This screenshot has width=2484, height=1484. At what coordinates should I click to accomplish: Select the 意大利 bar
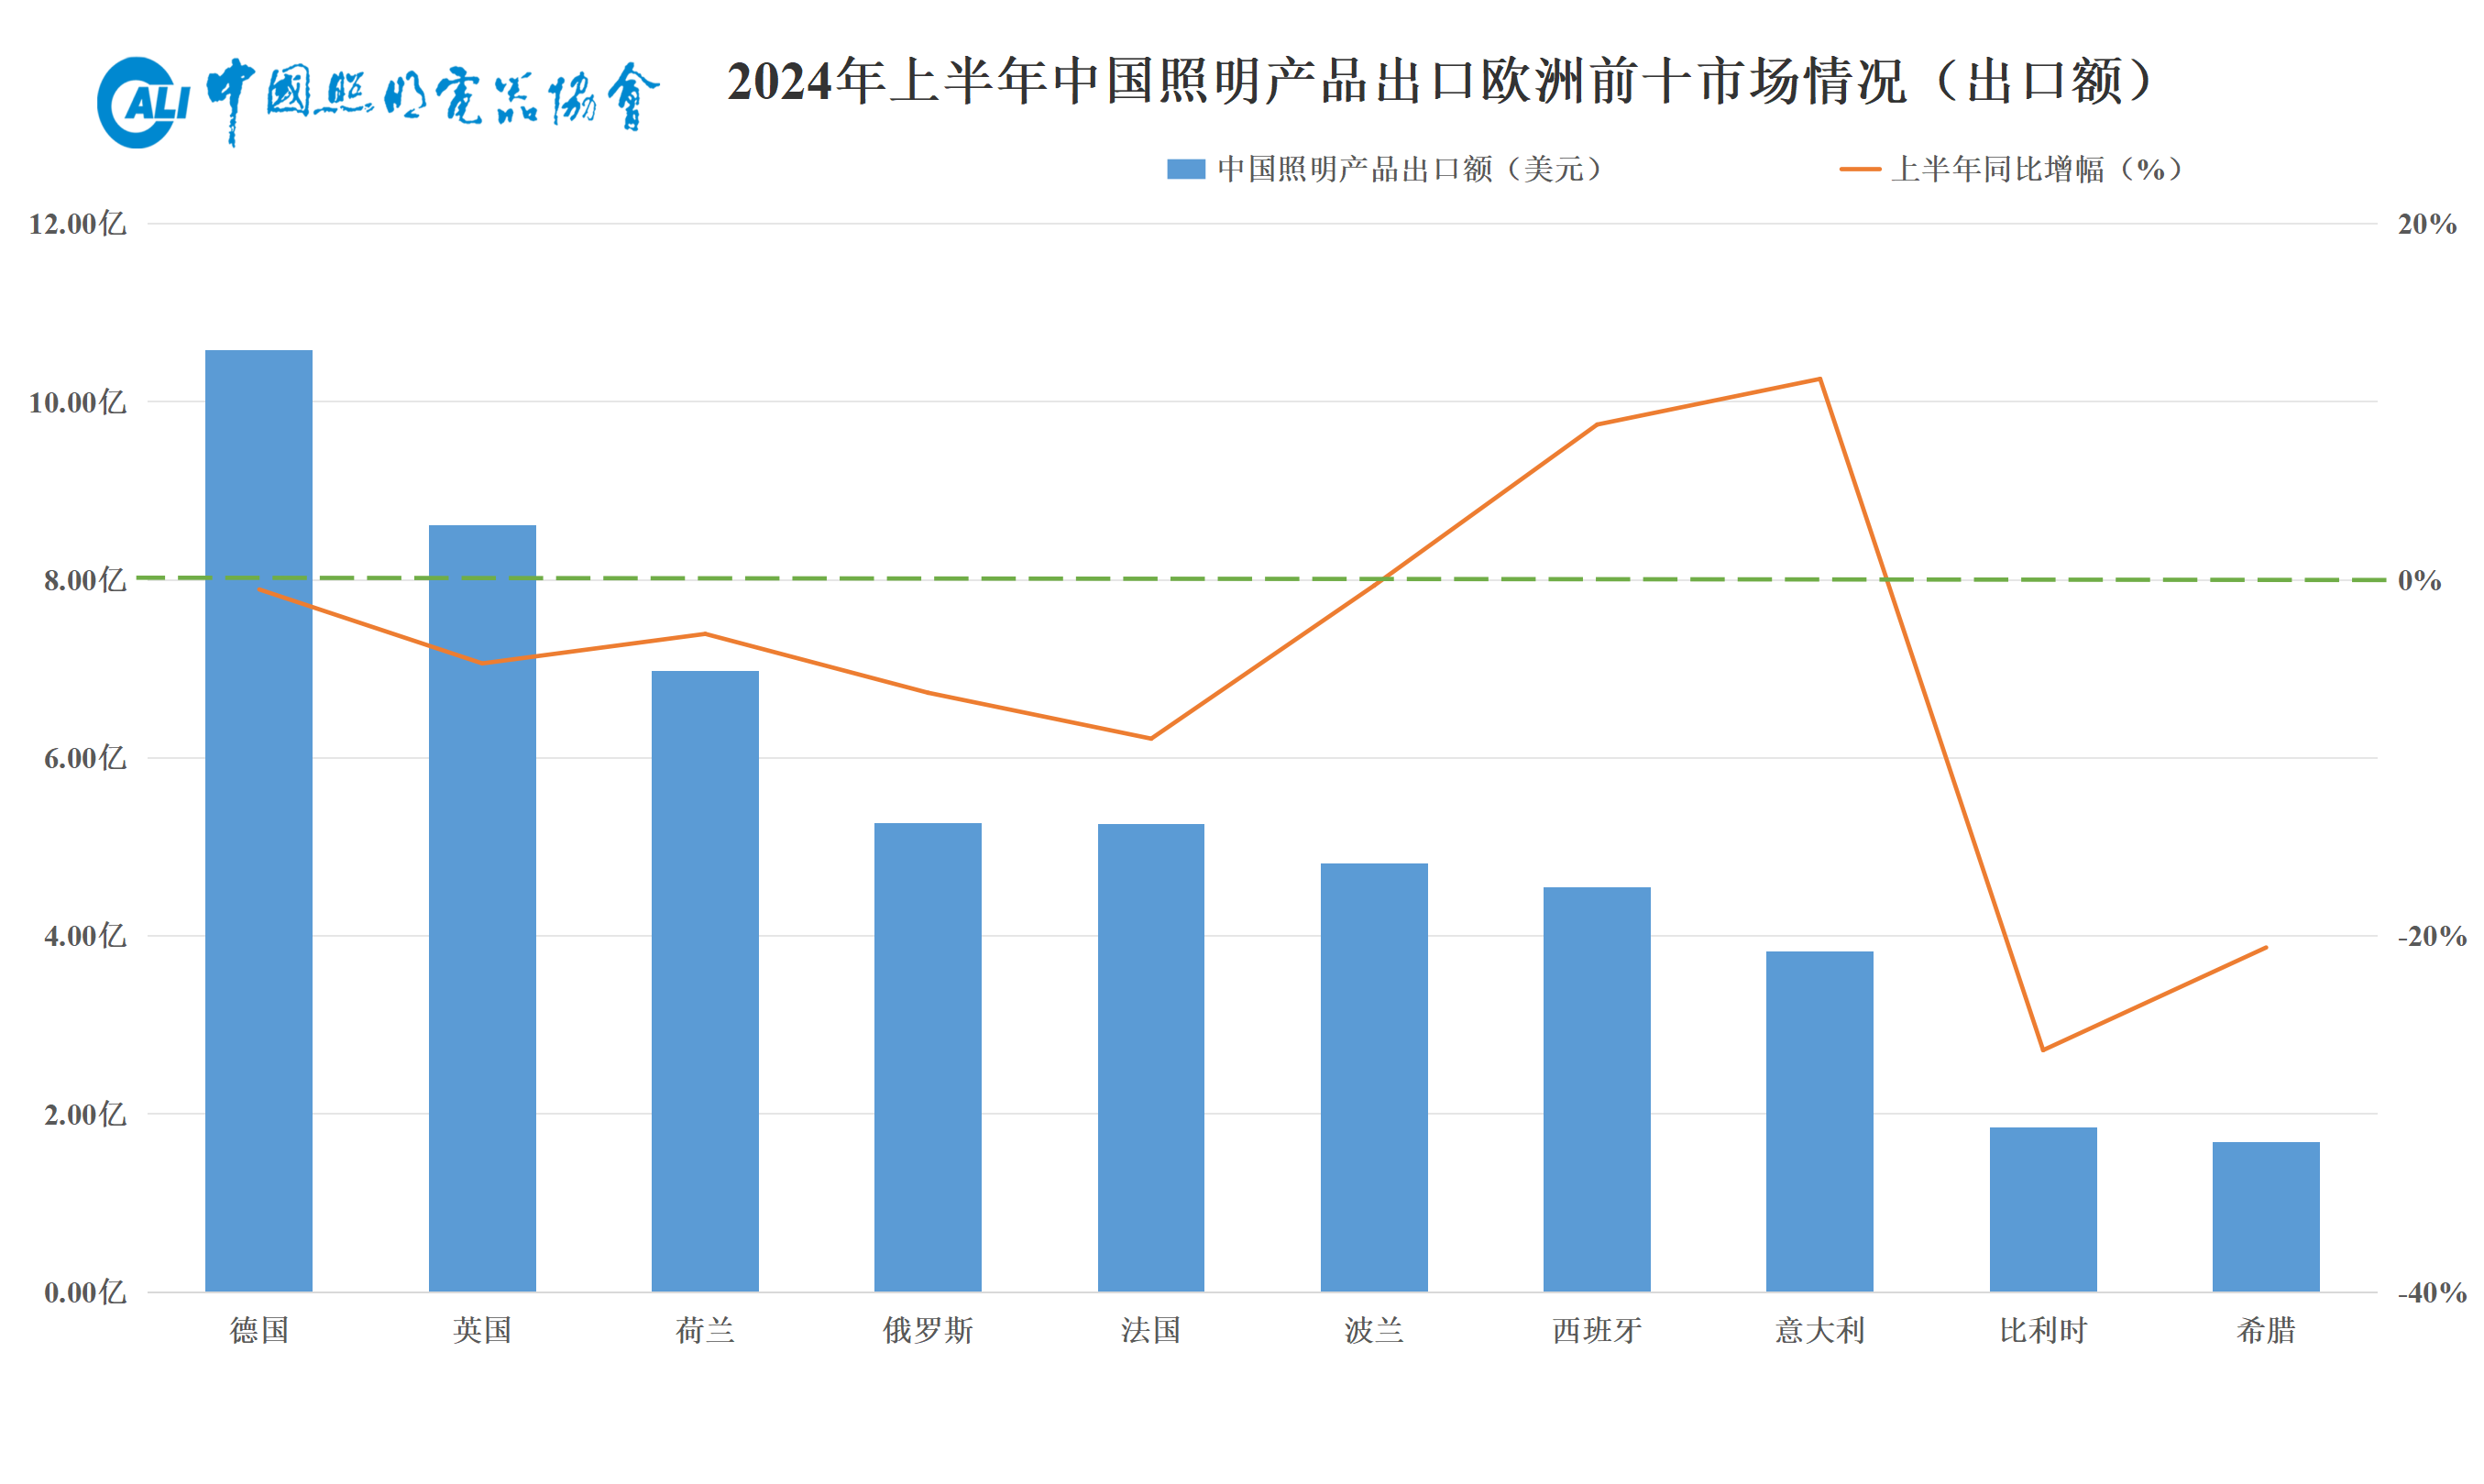(1820, 1121)
